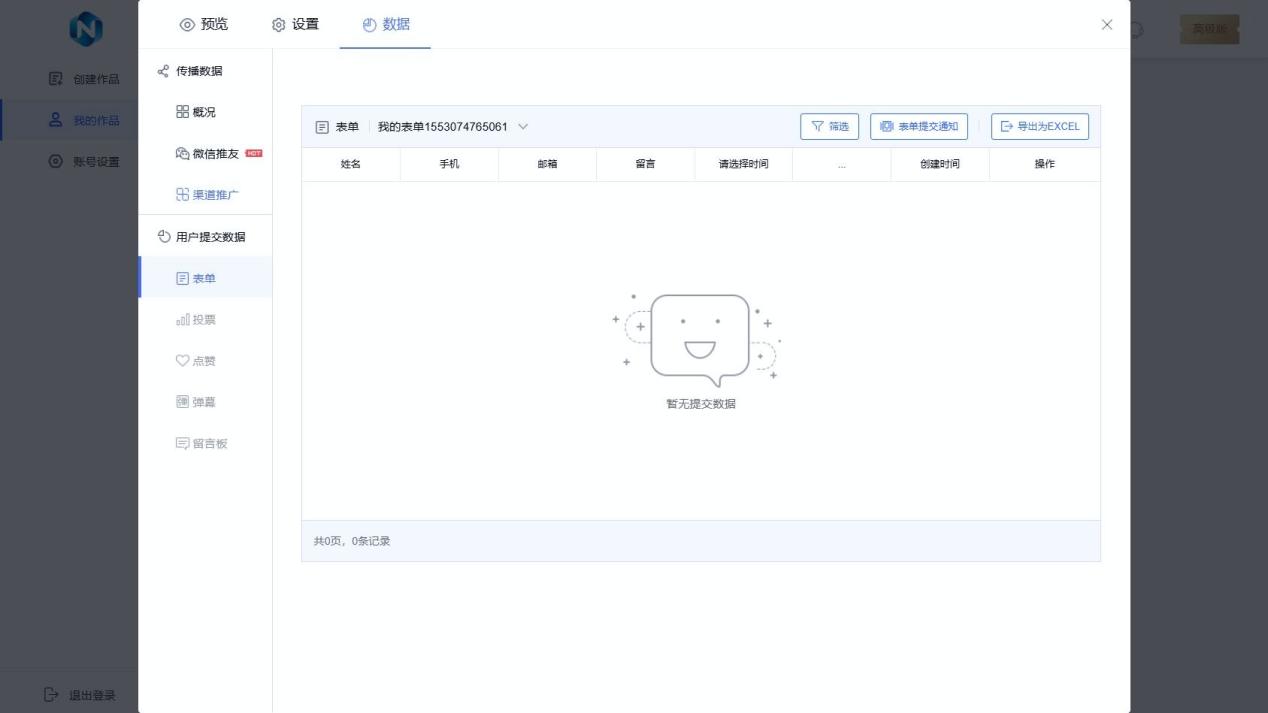Open the 弹幕 danmaku data panel

pos(202,401)
